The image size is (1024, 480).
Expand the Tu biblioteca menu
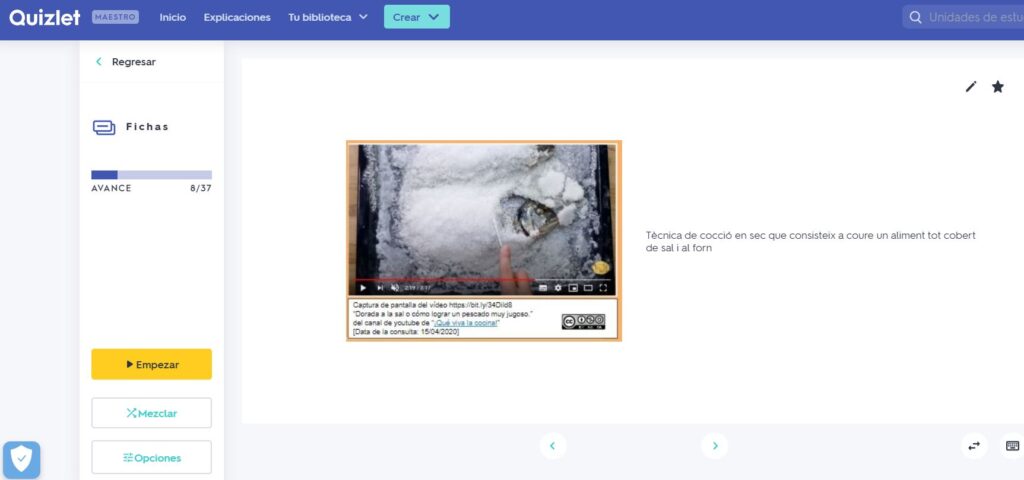point(328,17)
